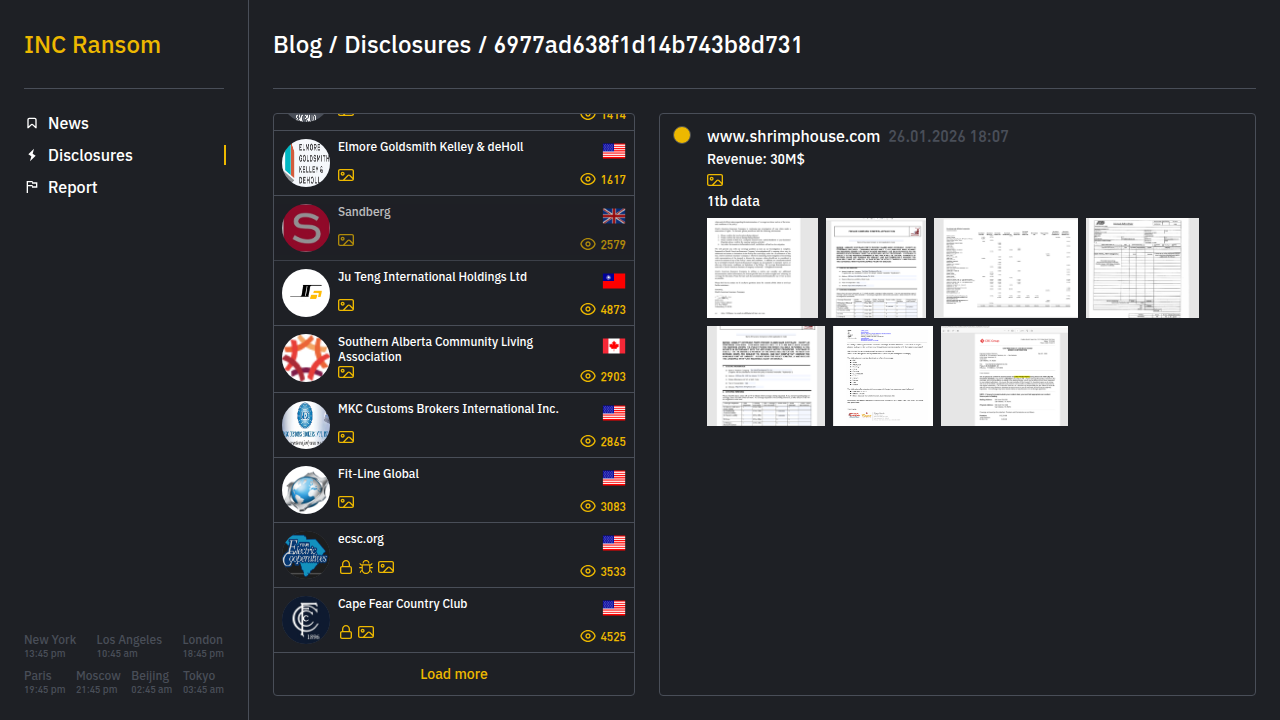Go to the Report page
Image resolution: width=1280 pixels, height=720 pixels.
72,187
